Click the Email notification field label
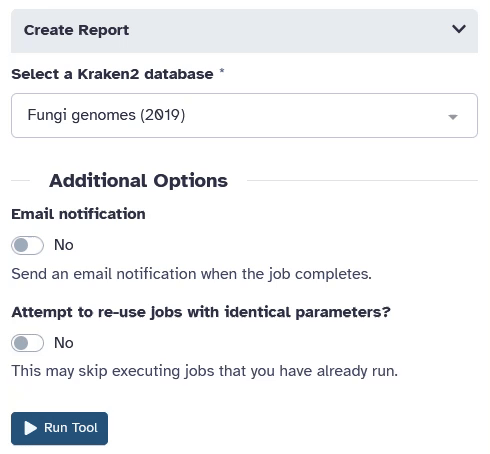 coord(78,214)
